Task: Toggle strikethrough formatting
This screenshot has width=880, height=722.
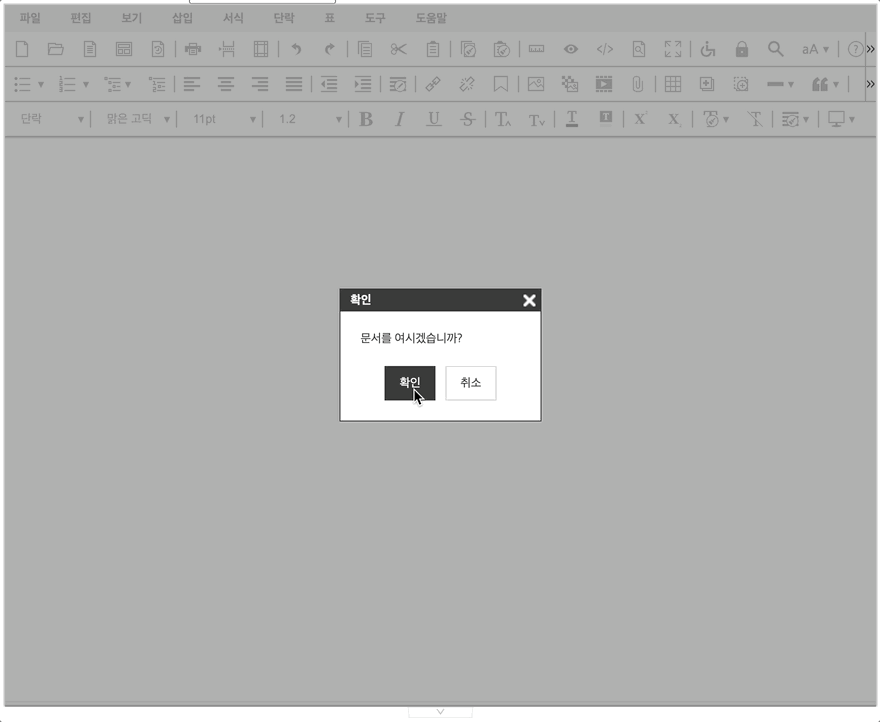Action: (467, 119)
